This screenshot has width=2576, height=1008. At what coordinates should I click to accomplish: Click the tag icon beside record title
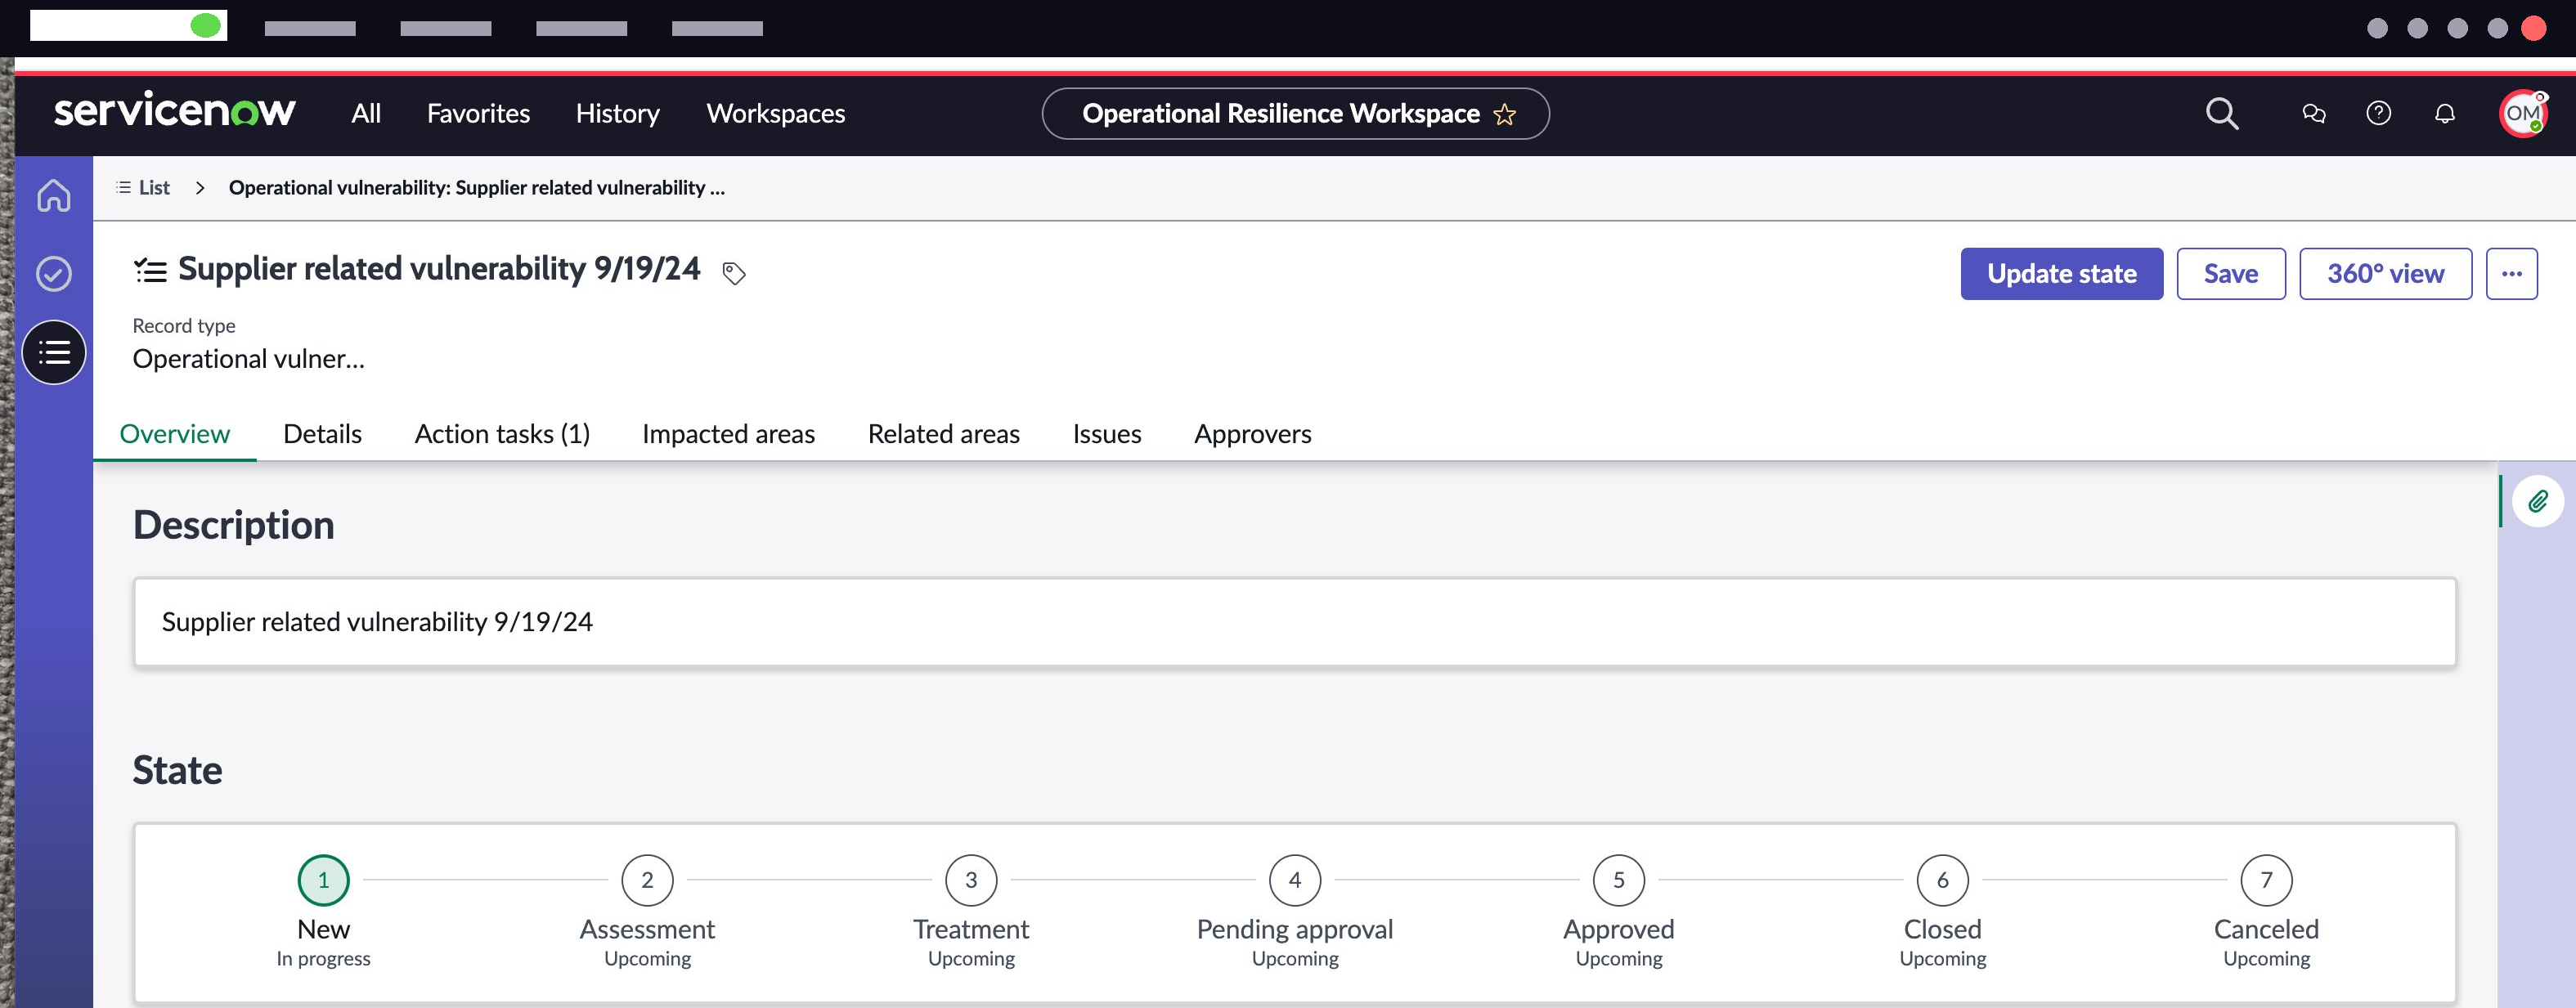click(734, 273)
